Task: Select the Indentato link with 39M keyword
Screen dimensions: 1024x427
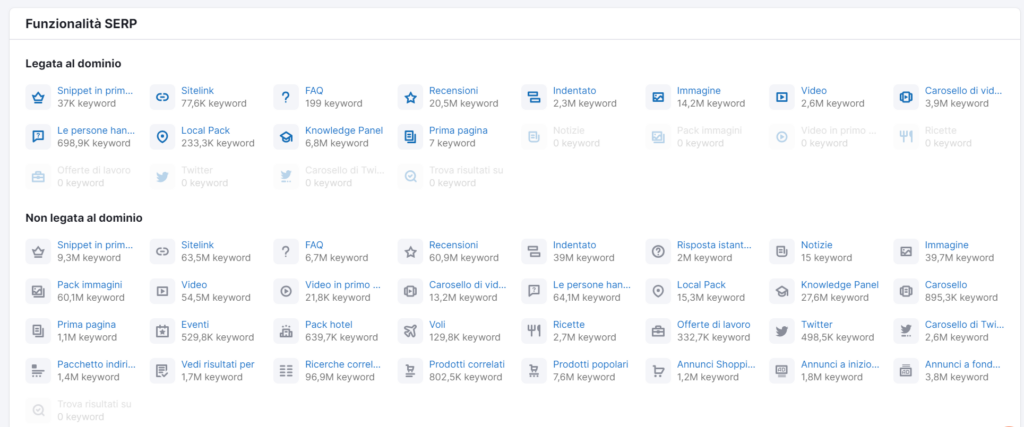Action: point(574,244)
